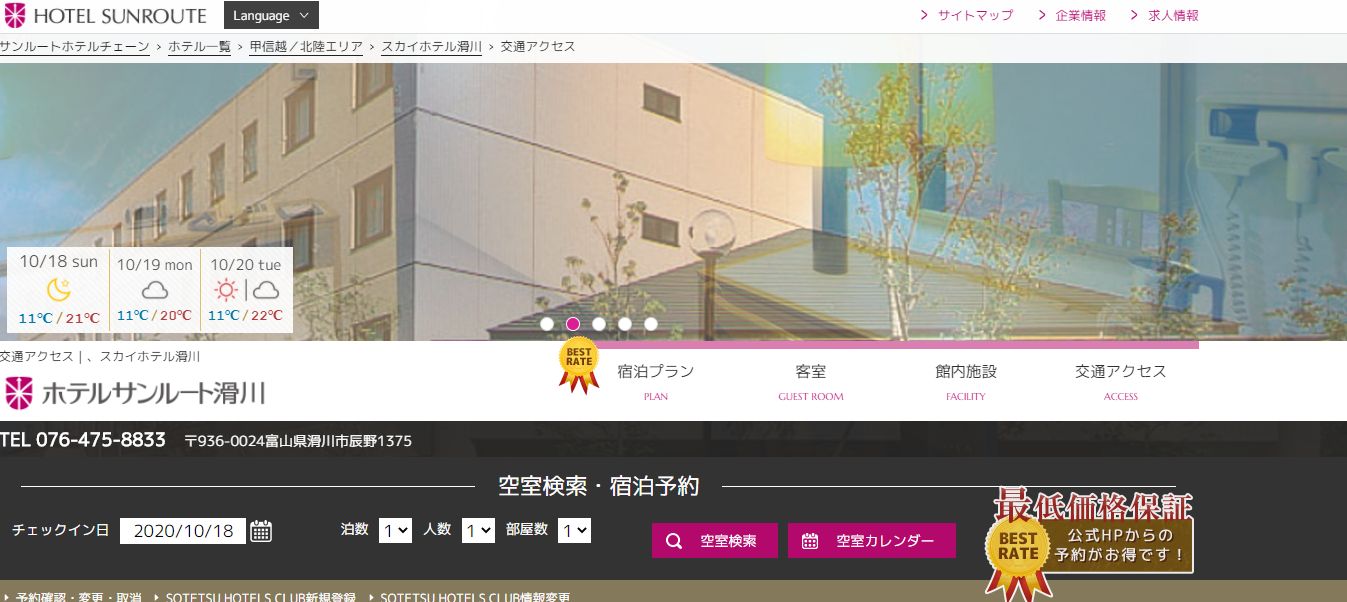Click the moon weather icon for 10/18
This screenshot has width=1347, height=602.
59,290
